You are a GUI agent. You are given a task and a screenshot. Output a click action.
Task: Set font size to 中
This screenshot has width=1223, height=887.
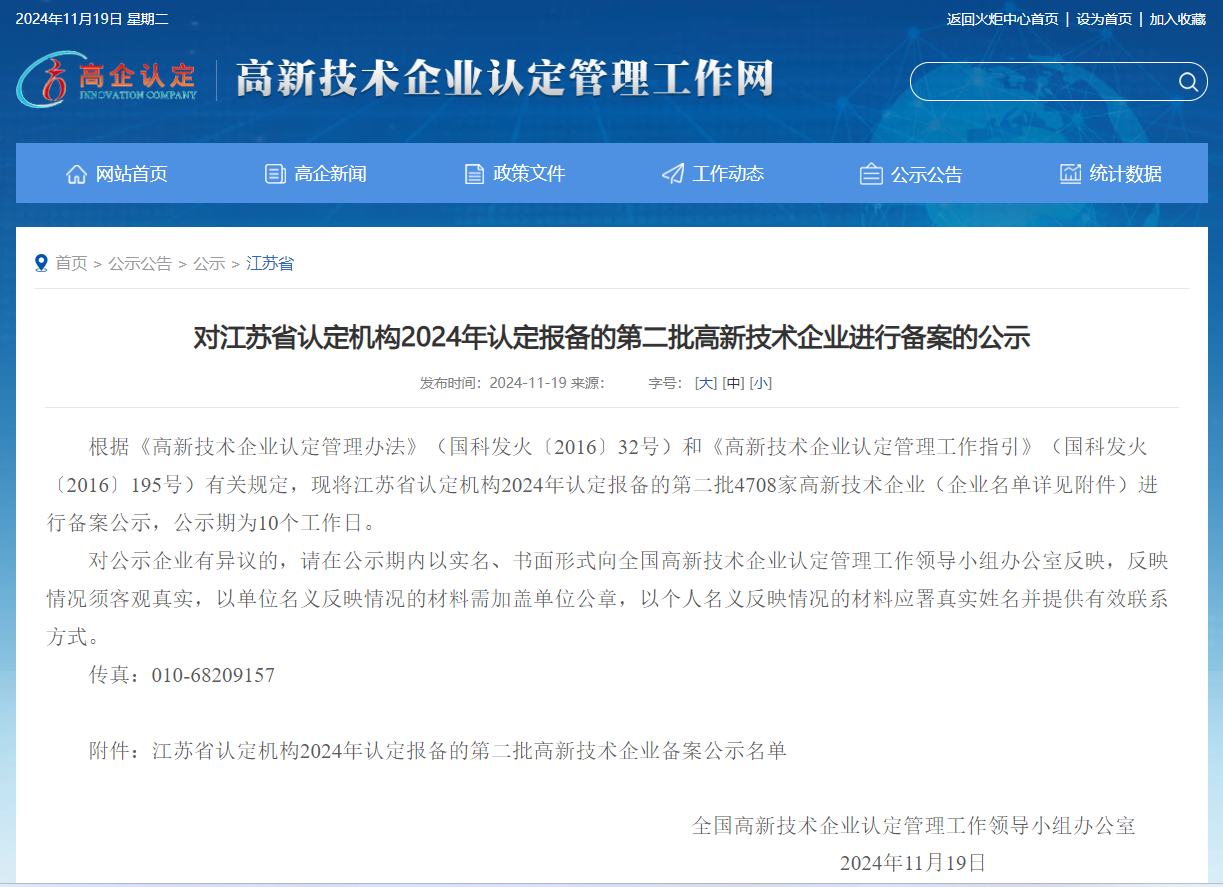point(734,383)
